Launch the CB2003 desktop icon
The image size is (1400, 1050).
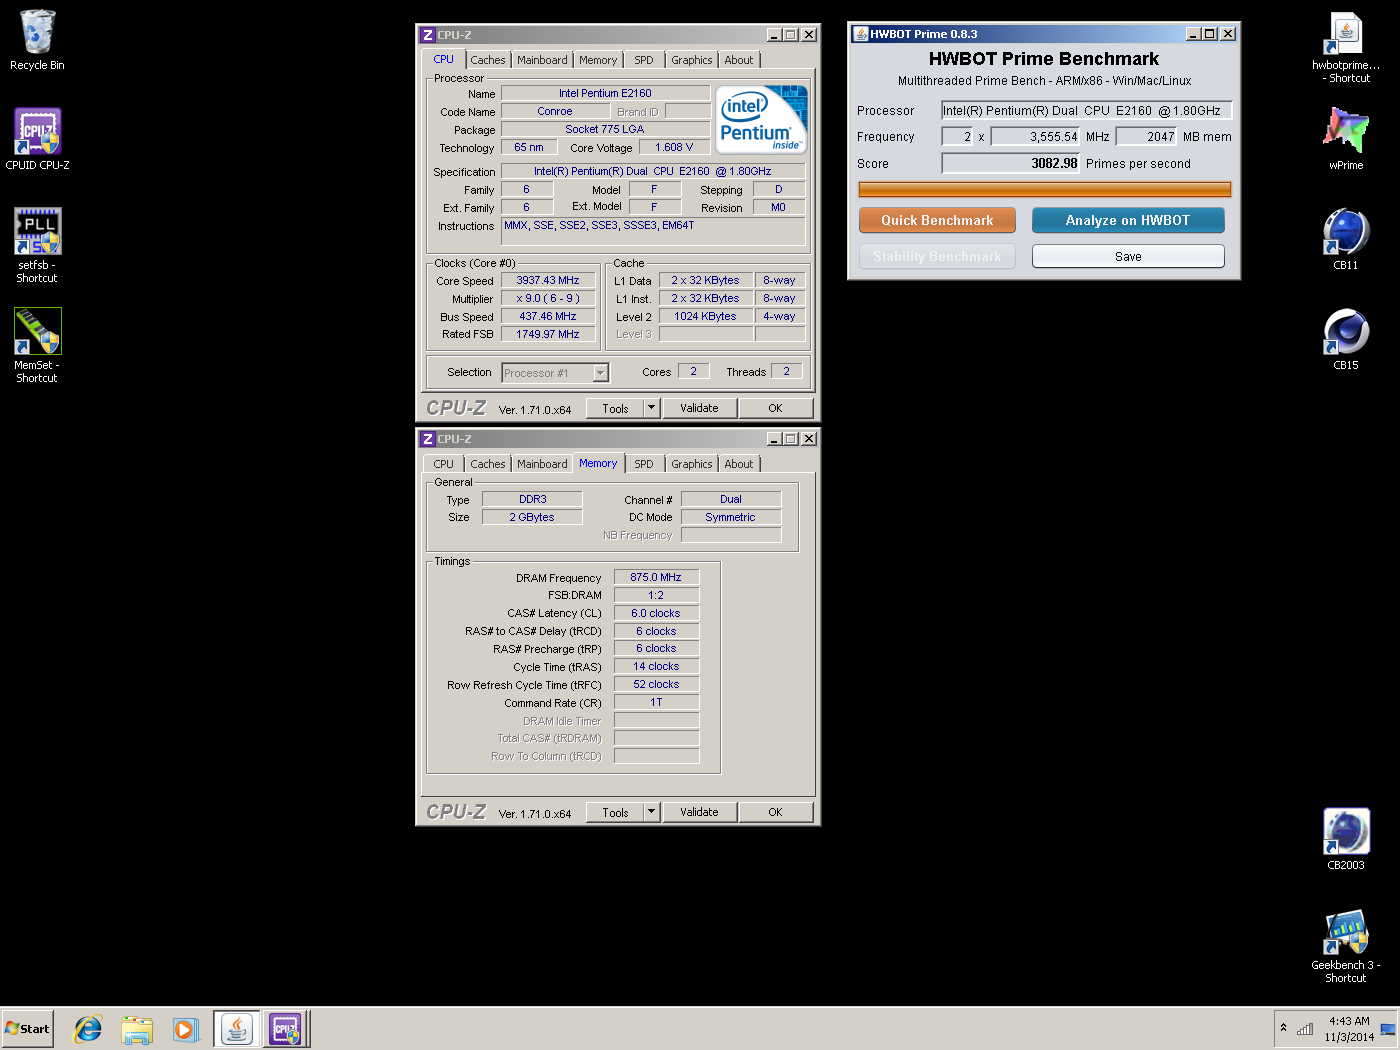click(1346, 839)
